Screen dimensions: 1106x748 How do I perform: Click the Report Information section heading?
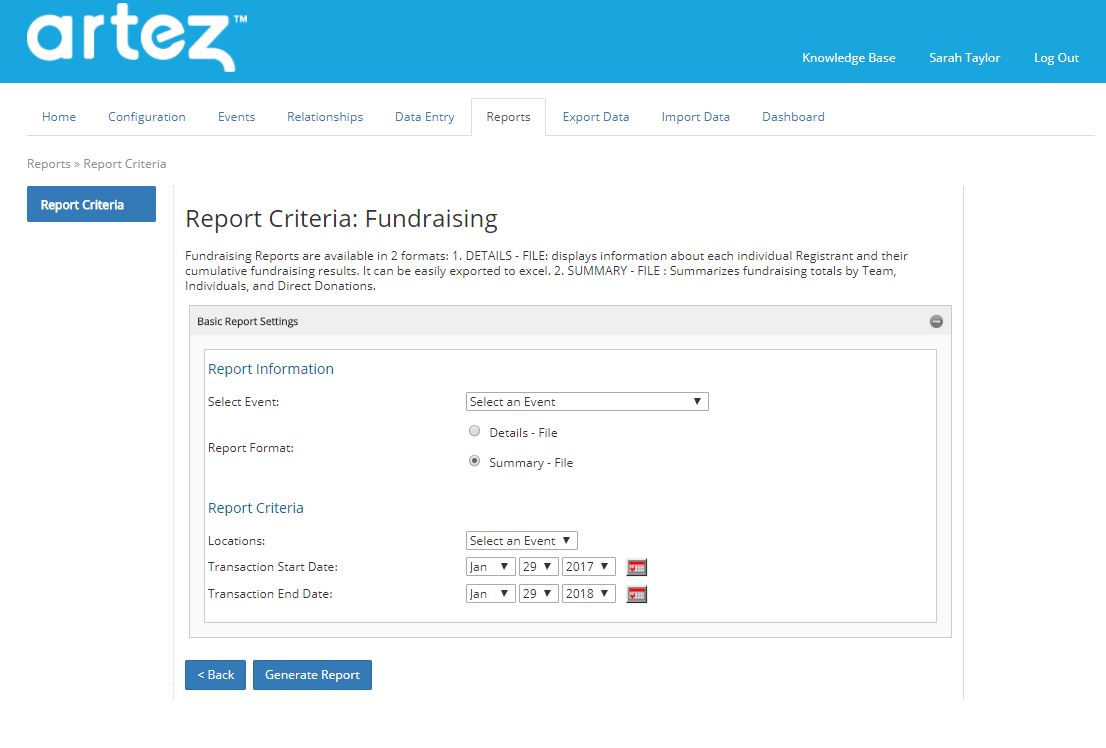(x=271, y=369)
